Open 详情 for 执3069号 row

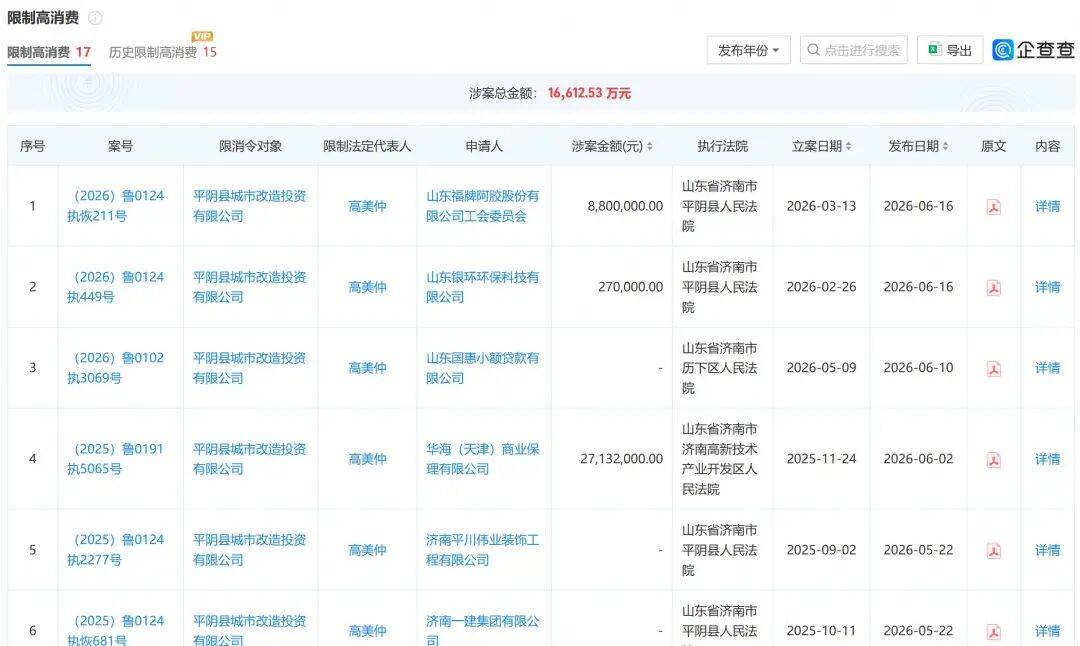click(1047, 368)
